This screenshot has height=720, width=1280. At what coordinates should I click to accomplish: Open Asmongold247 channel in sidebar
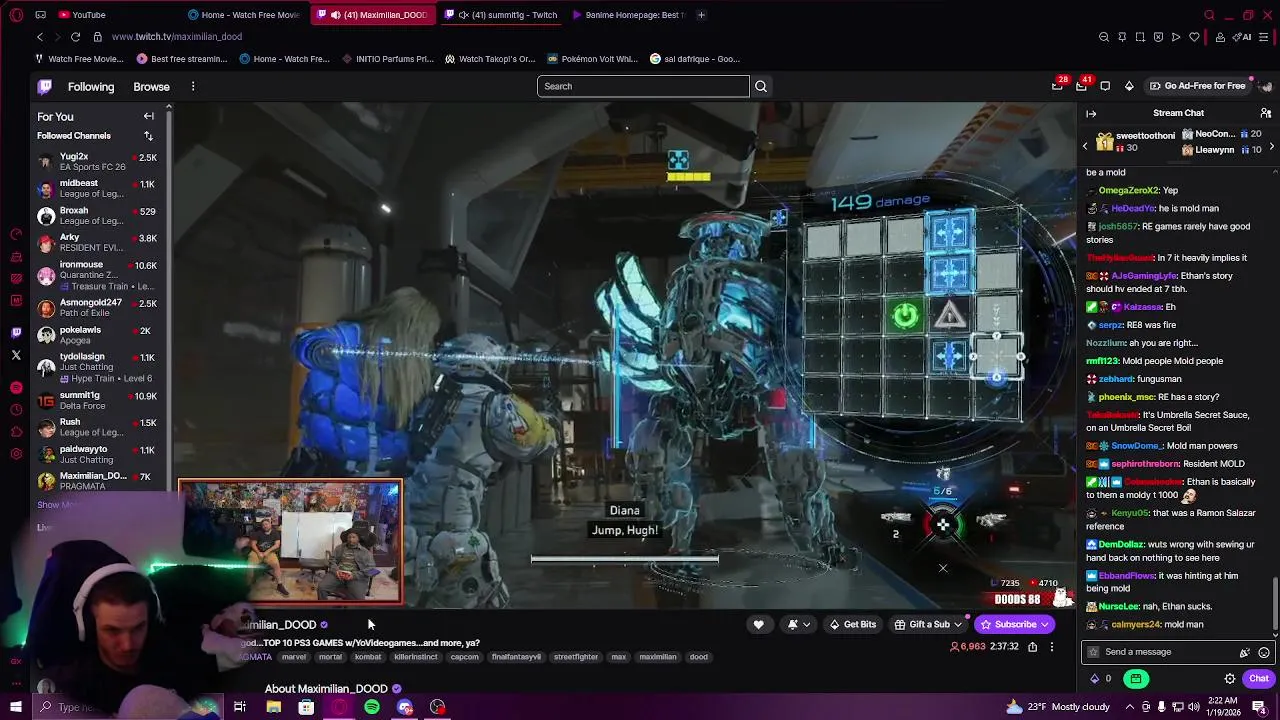[x=98, y=308]
